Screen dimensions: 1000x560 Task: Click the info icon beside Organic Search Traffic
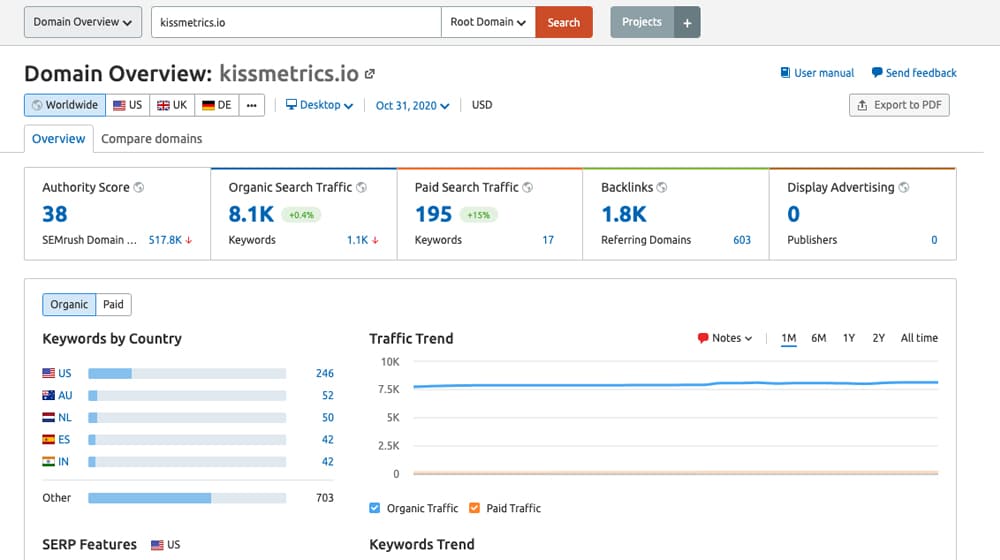(x=361, y=187)
